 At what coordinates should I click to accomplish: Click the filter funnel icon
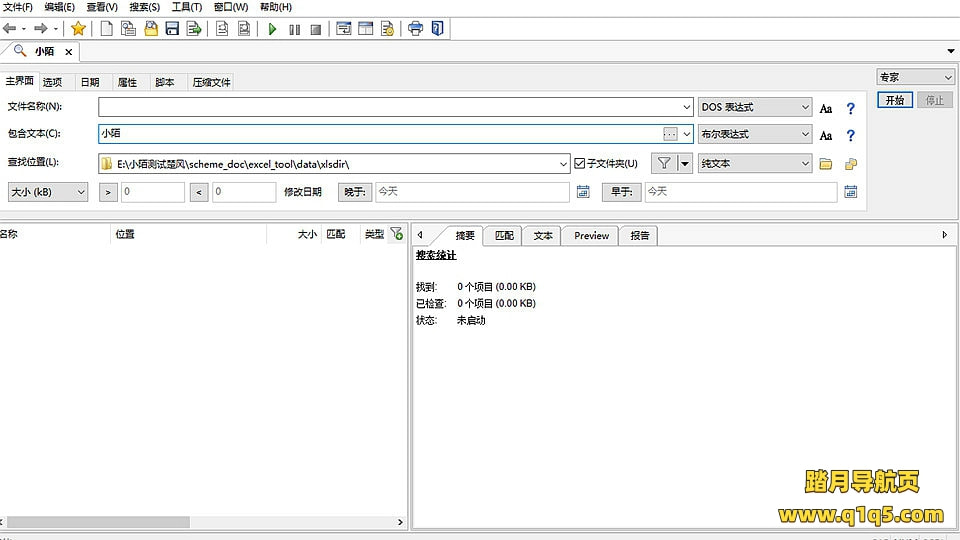[664, 163]
